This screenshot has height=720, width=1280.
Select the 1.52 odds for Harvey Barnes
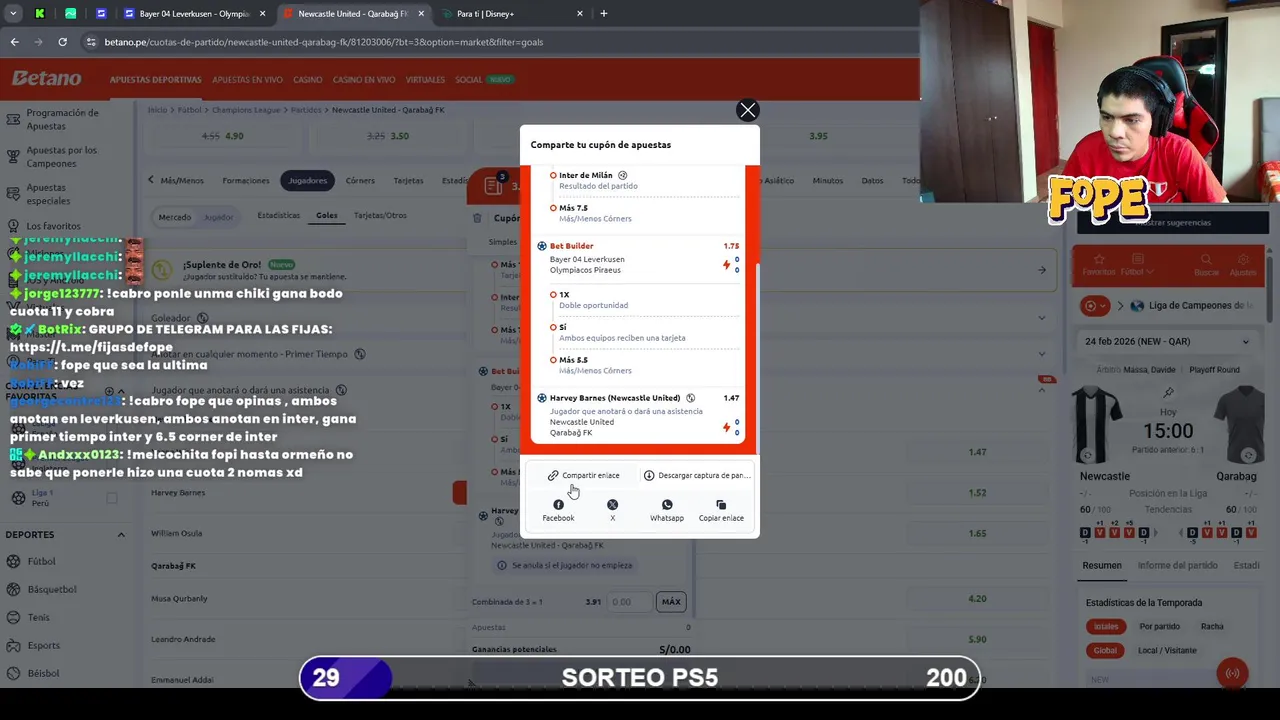(977, 493)
